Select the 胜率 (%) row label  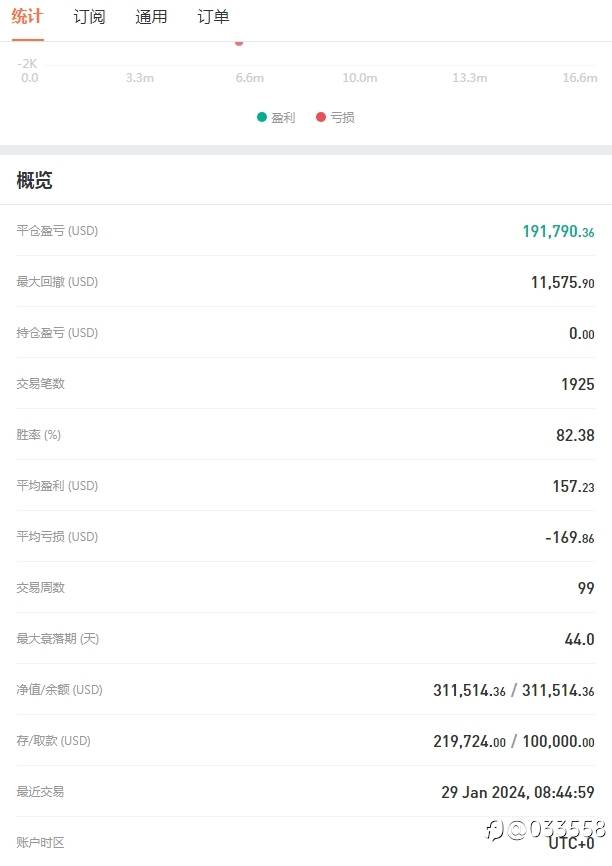39,435
